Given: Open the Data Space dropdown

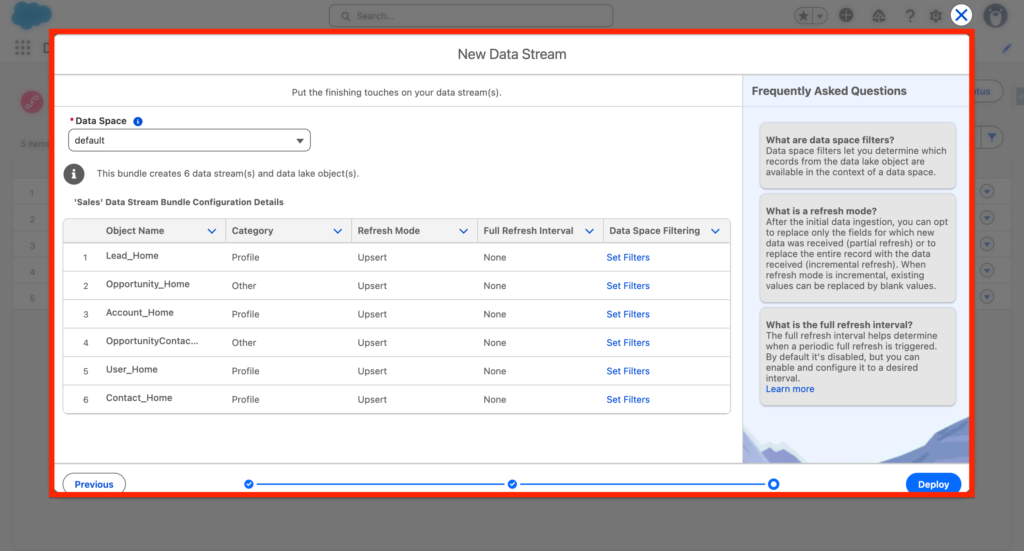Looking at the screenshot, I should 189,141.
